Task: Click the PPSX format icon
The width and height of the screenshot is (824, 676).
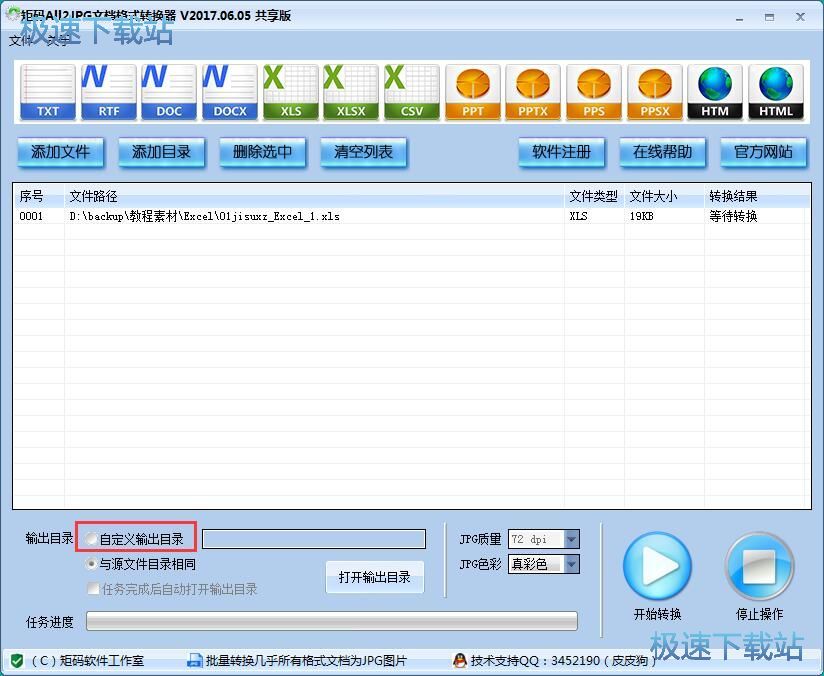Action: (x=655, y=90)
